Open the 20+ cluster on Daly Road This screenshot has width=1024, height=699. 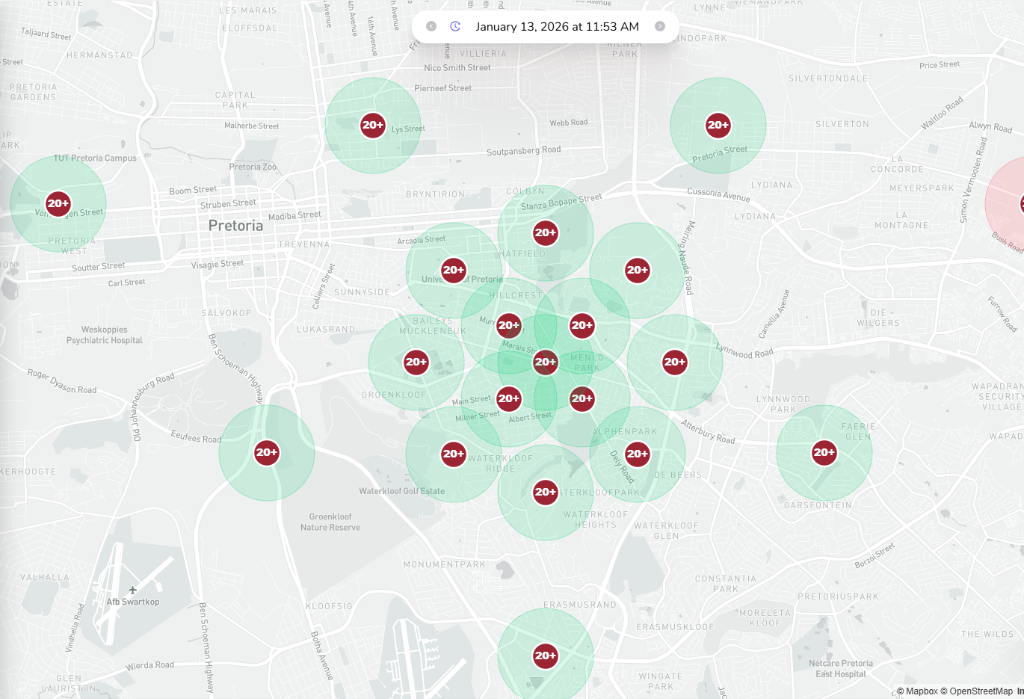pyautogui.click(x=637, y=454)
